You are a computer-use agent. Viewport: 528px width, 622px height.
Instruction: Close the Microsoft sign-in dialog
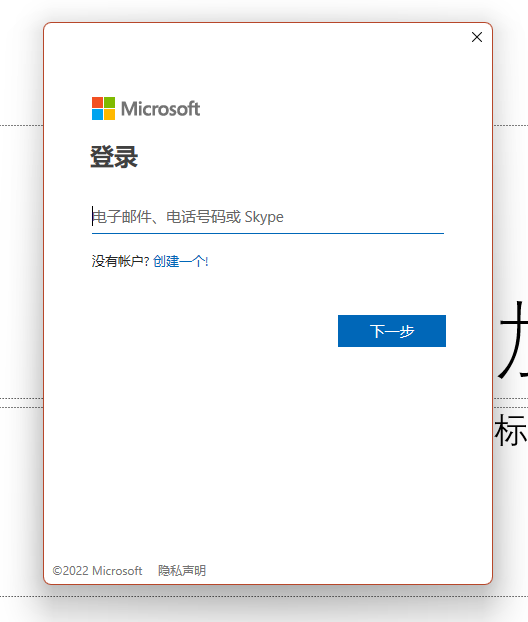[477, 37]
